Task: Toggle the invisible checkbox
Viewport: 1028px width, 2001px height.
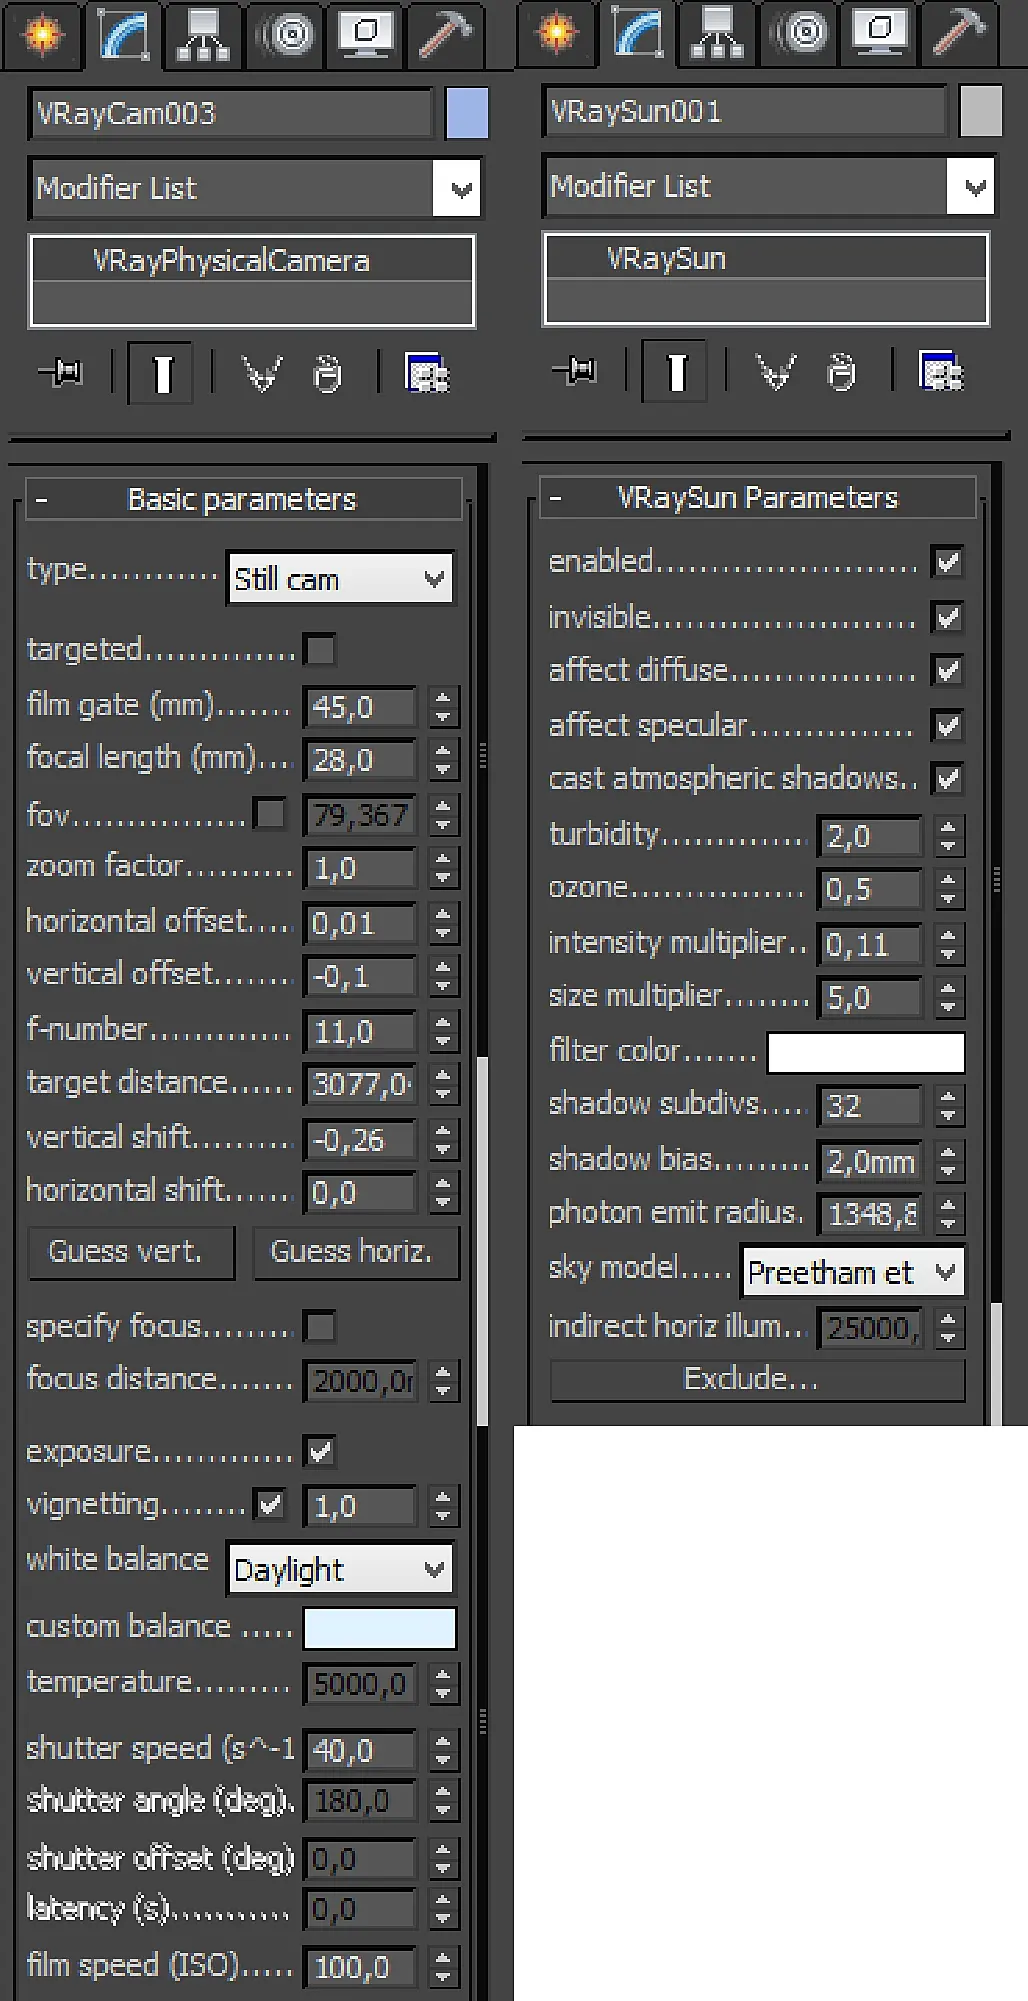Action: pyautogui.click(x=947, y=617)
